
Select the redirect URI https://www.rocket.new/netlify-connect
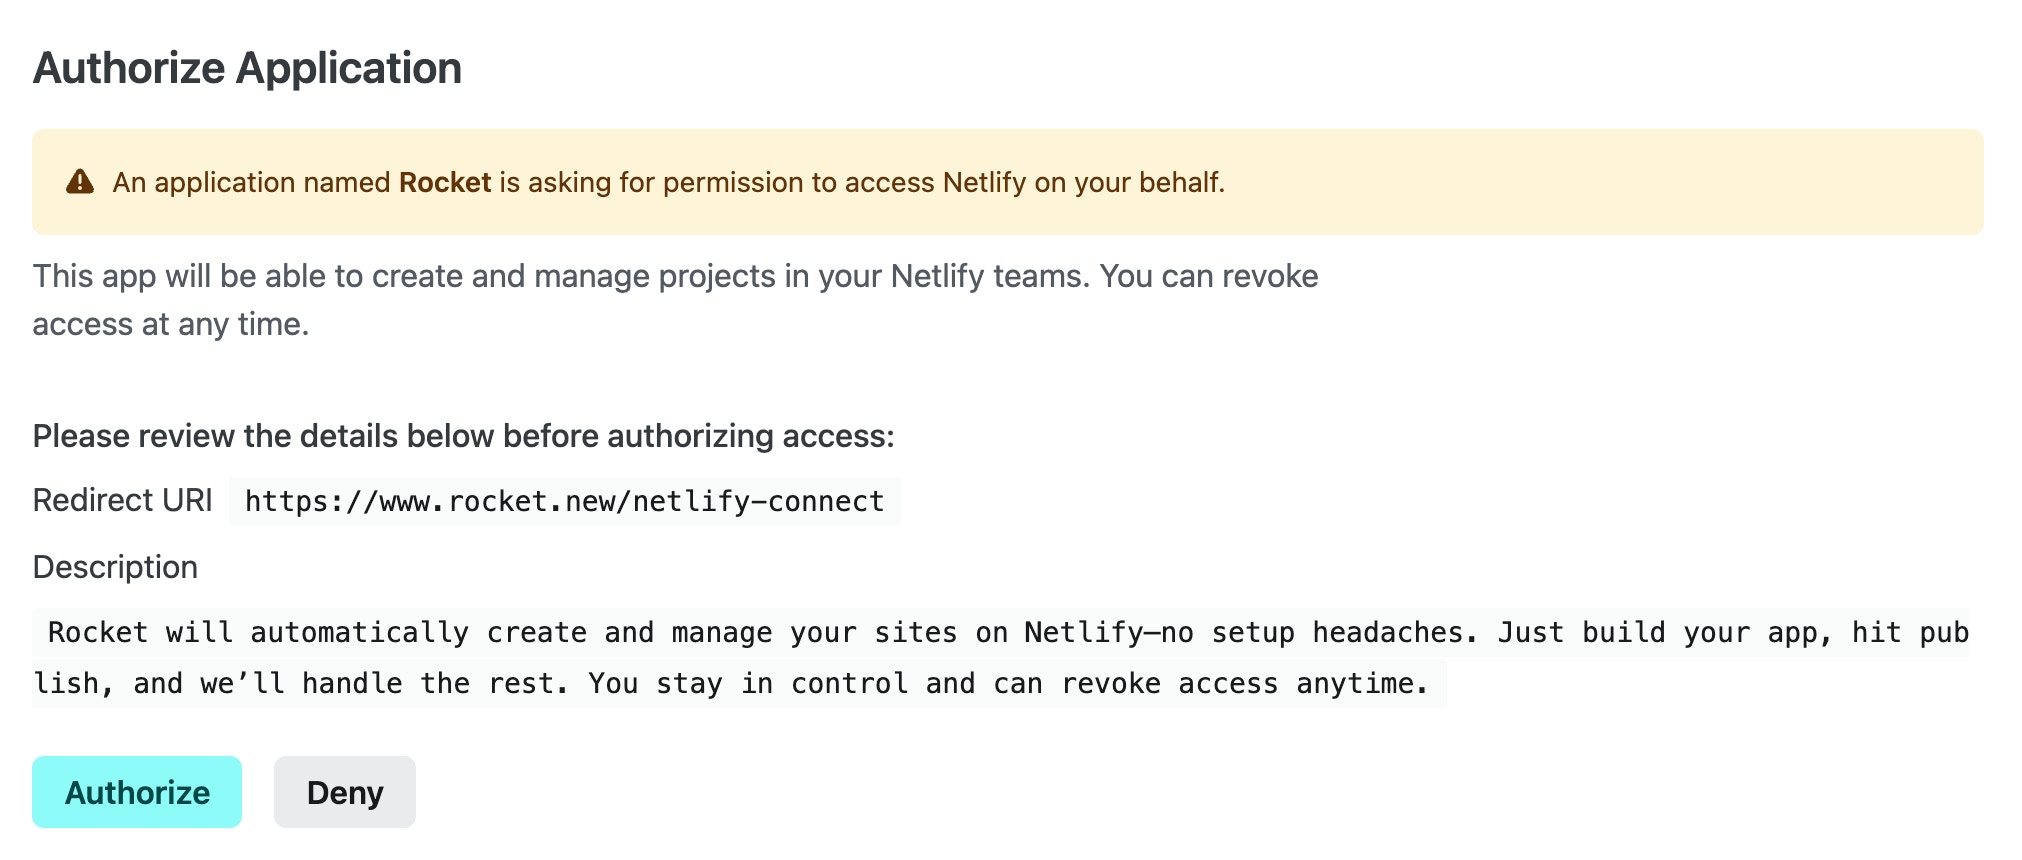click(563, 501)
